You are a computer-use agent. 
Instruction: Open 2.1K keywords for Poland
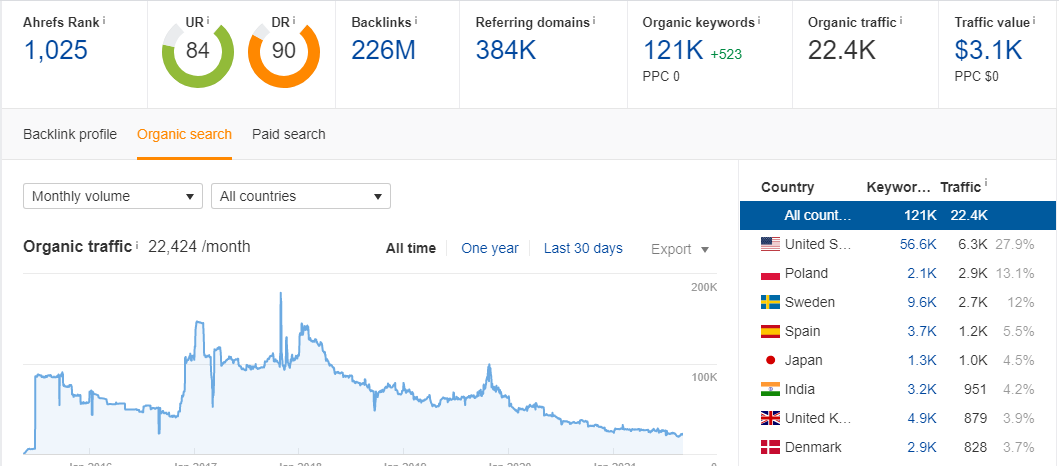[922, 274]
